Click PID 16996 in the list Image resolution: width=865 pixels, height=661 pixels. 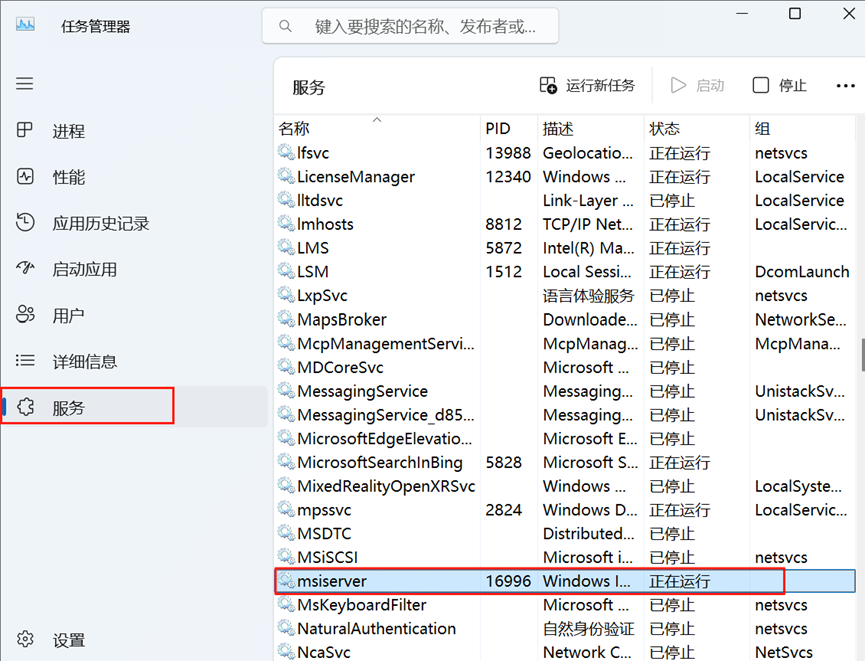508,581
